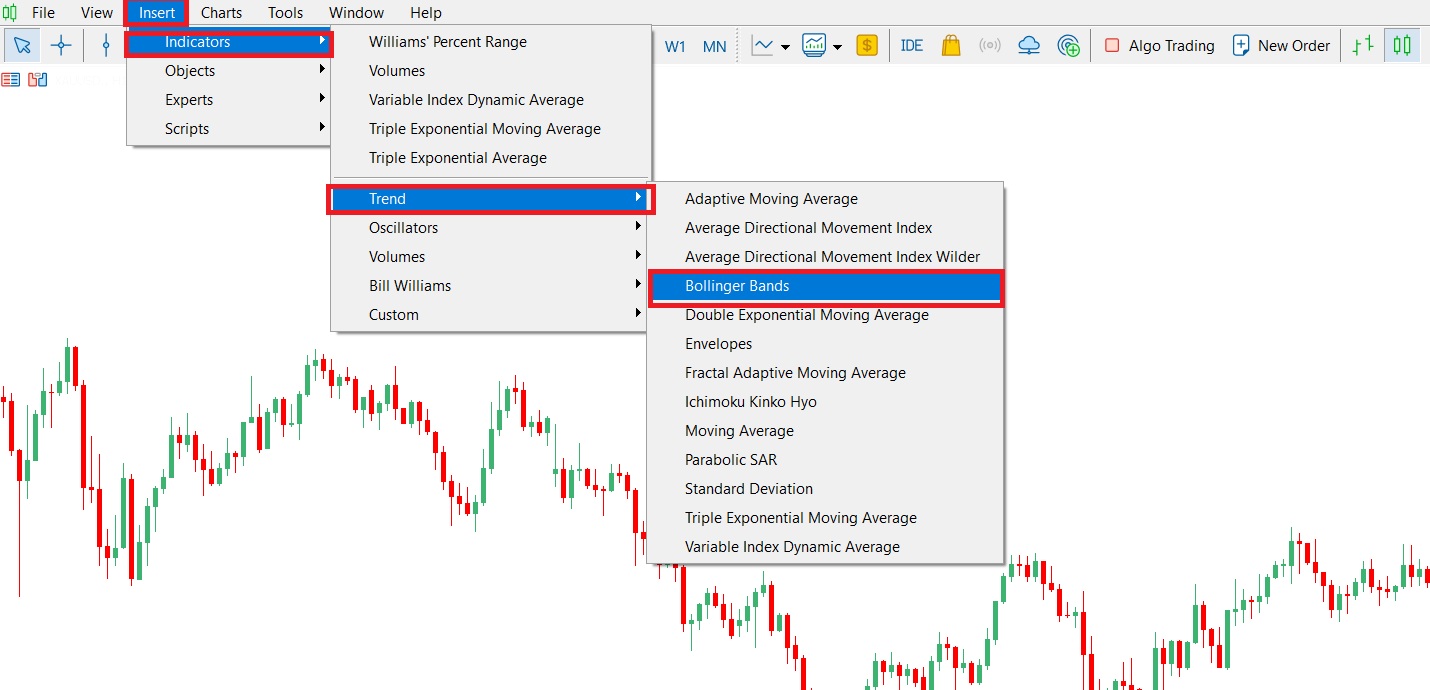Click the signals add icon beside cloud

1069,45
